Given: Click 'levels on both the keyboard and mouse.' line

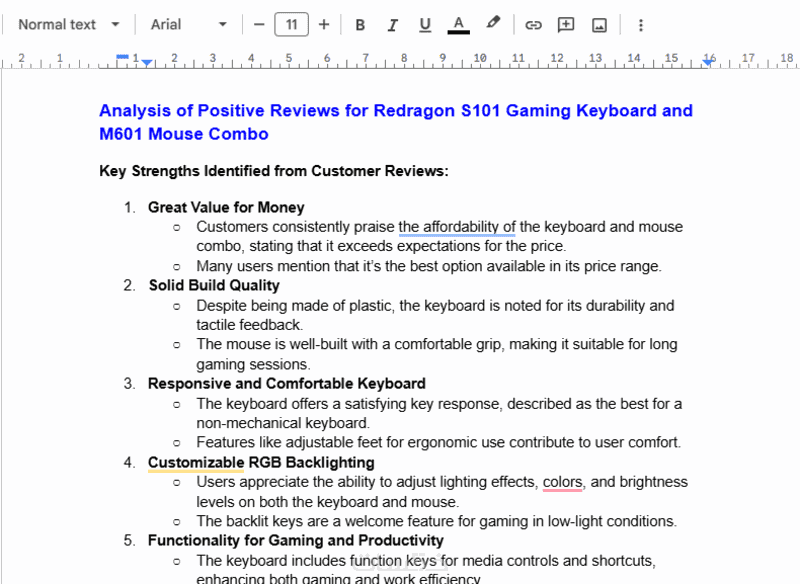Looking at the screenshot, I should [x=328, y=502].
